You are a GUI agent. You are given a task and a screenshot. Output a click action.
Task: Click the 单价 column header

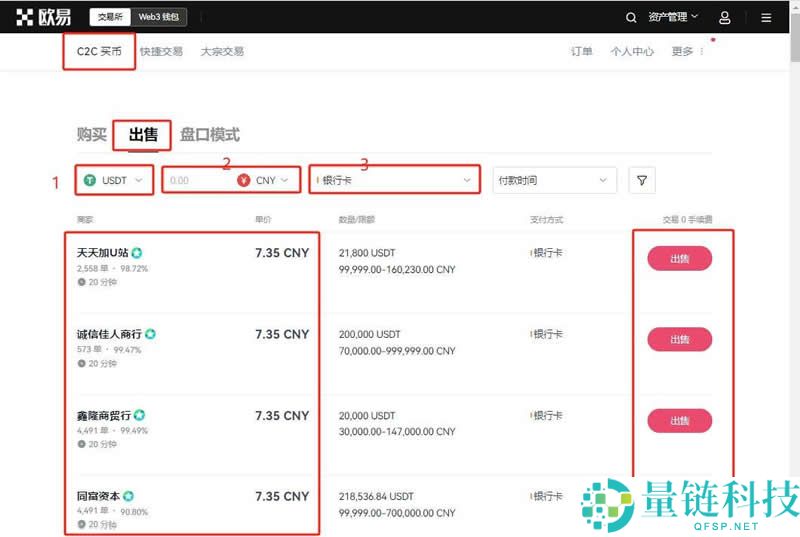263,219
